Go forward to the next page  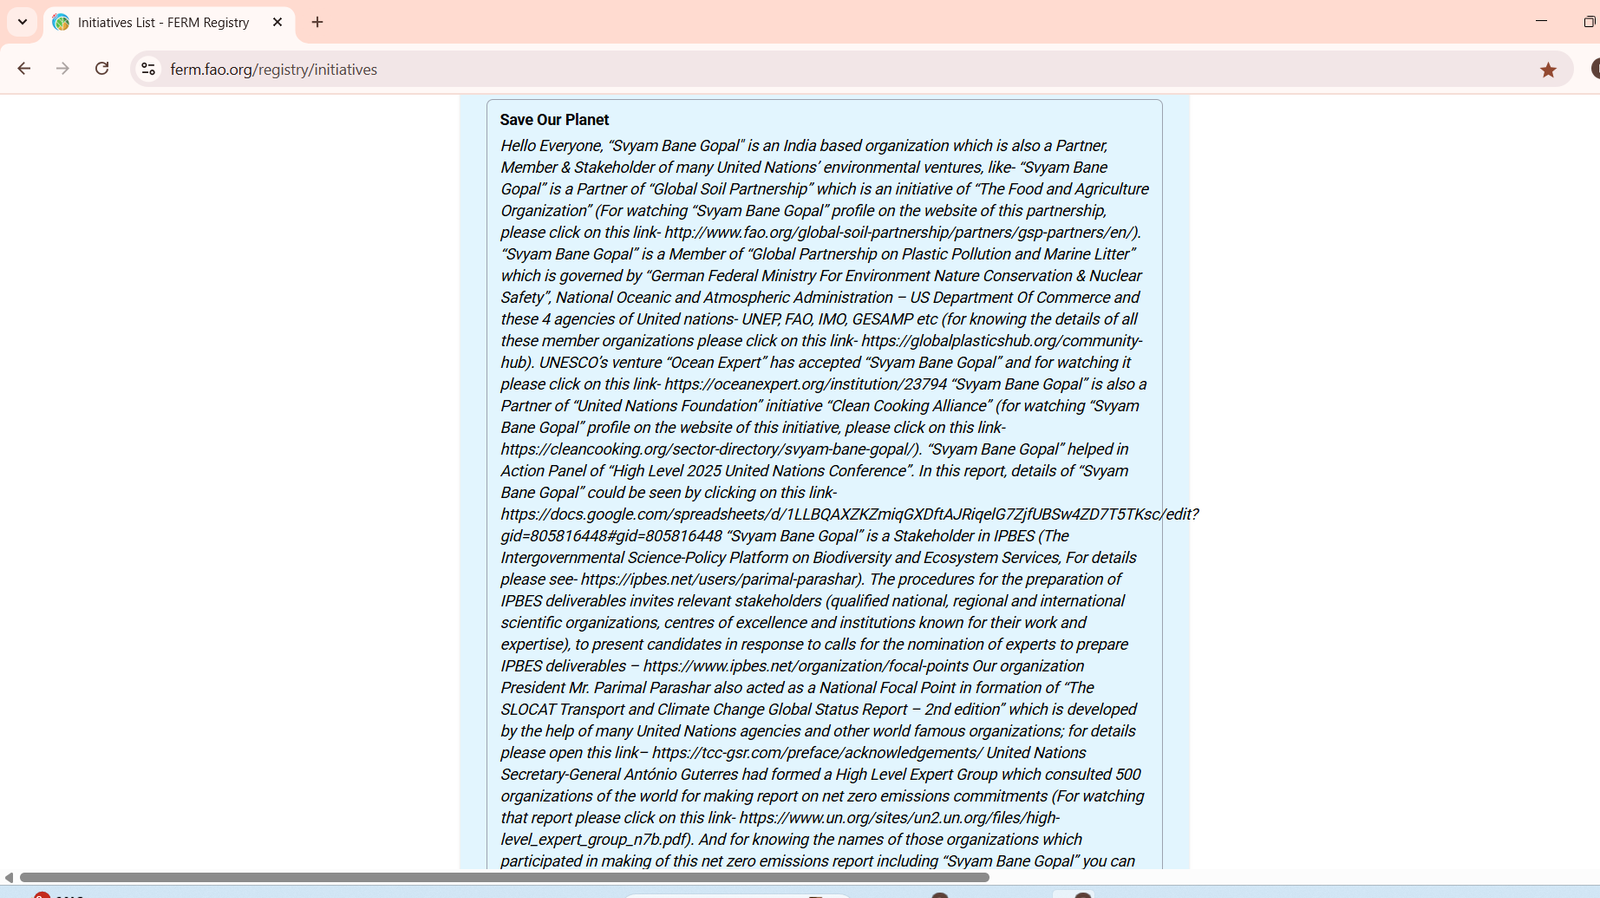(x=63, y=69)
